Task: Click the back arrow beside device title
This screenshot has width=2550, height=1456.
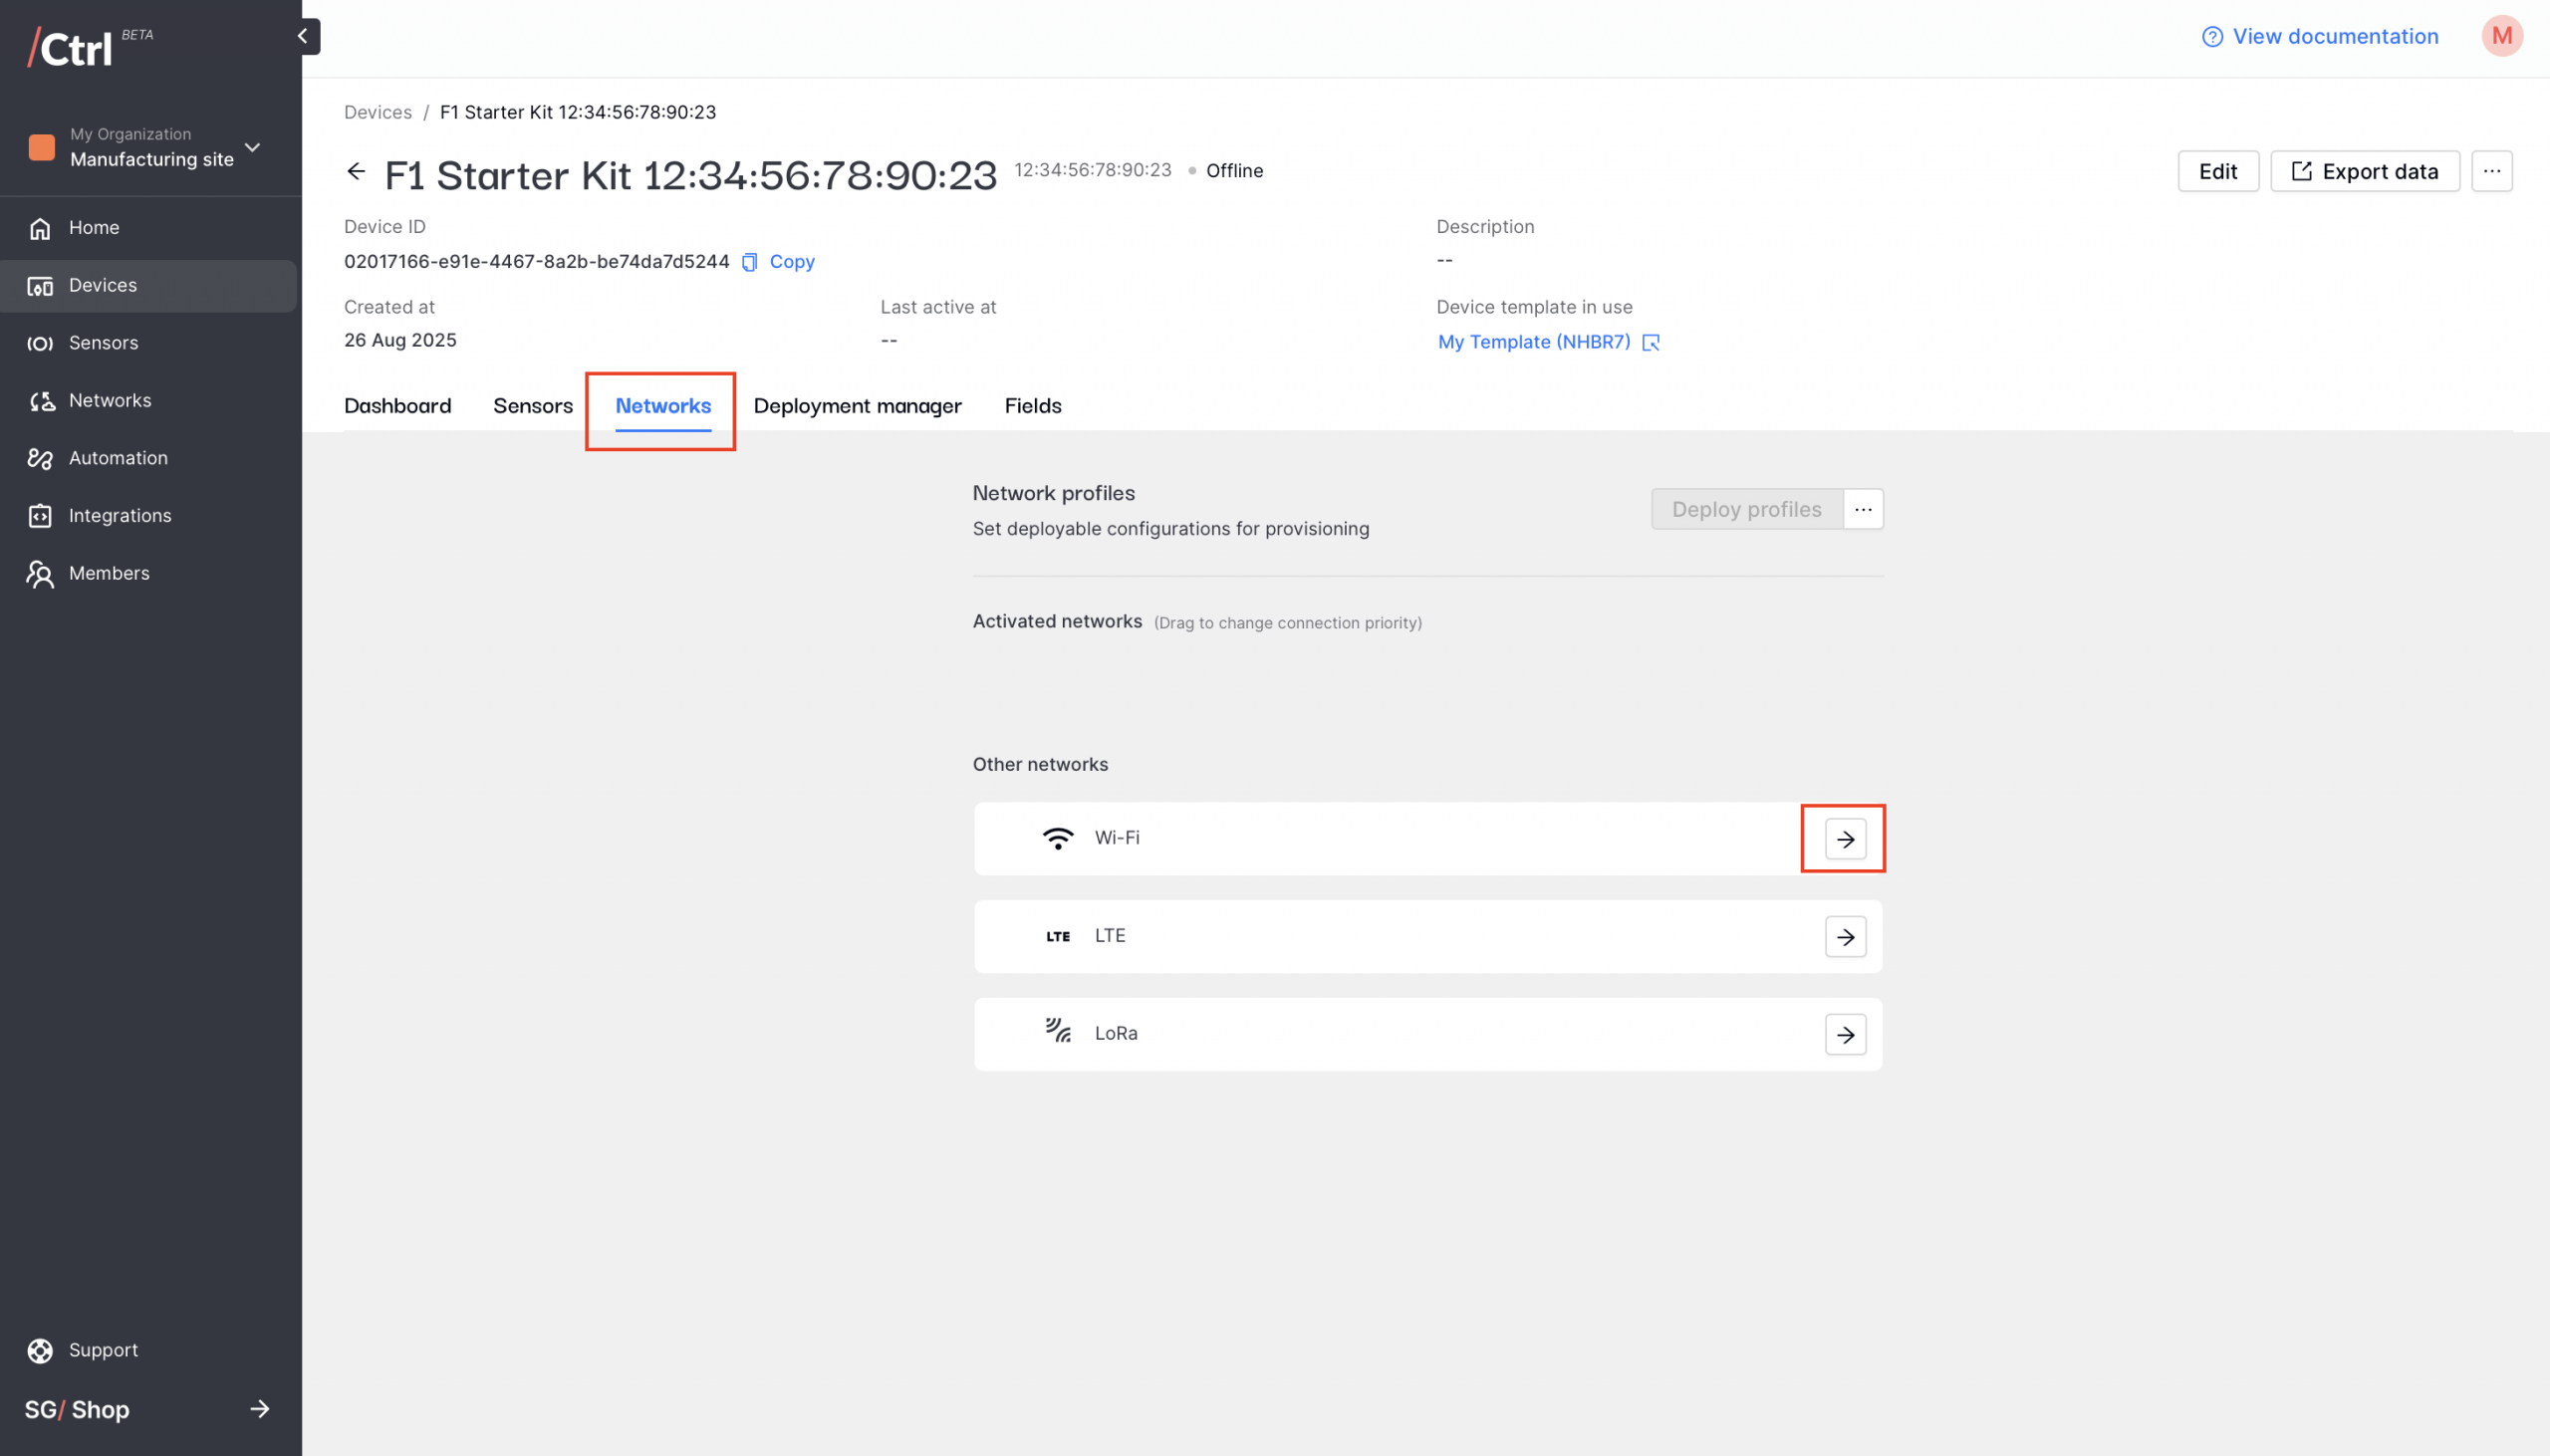Action: coord(356,171)
